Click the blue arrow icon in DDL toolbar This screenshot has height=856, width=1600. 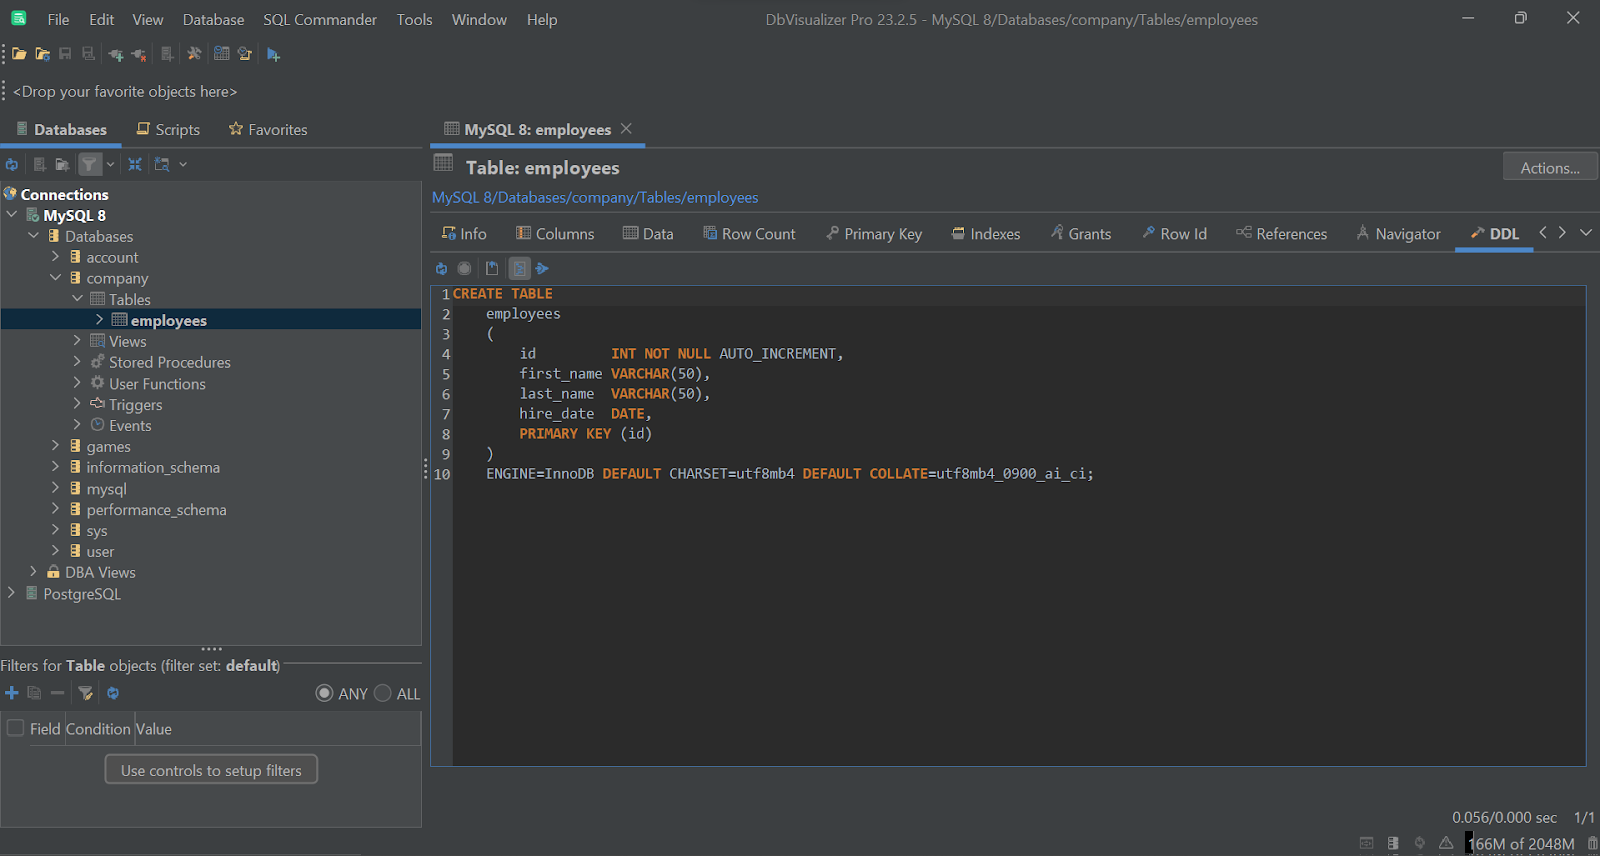pos(542,268)
